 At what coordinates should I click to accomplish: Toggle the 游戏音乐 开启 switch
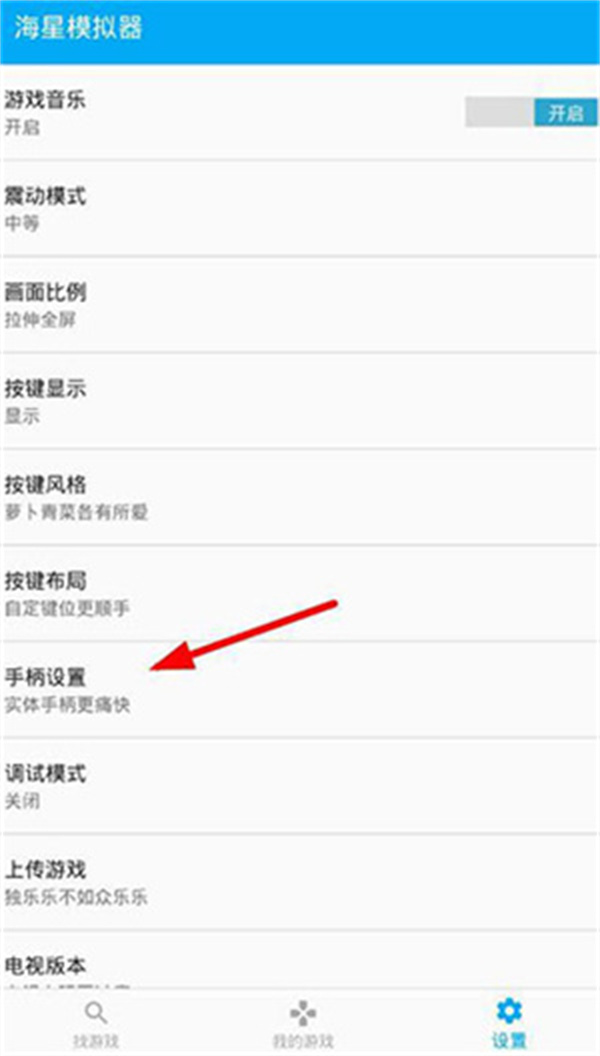click(x=531, y=112)
